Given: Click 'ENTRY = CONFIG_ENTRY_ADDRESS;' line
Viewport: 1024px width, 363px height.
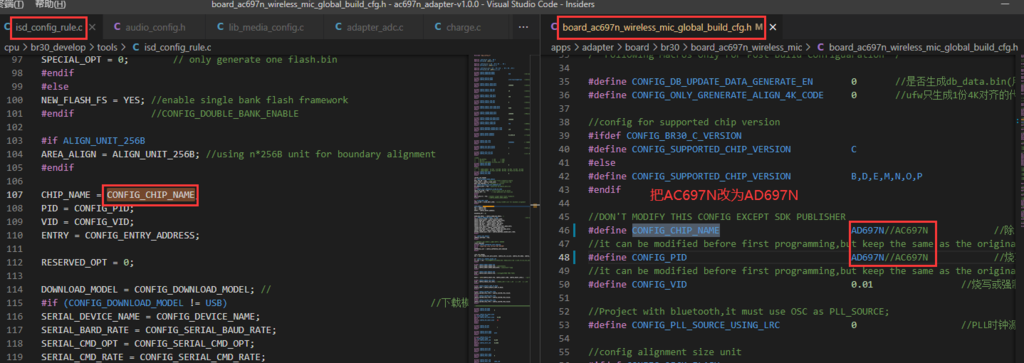Looking at the screenshot, I should (120, 235).
